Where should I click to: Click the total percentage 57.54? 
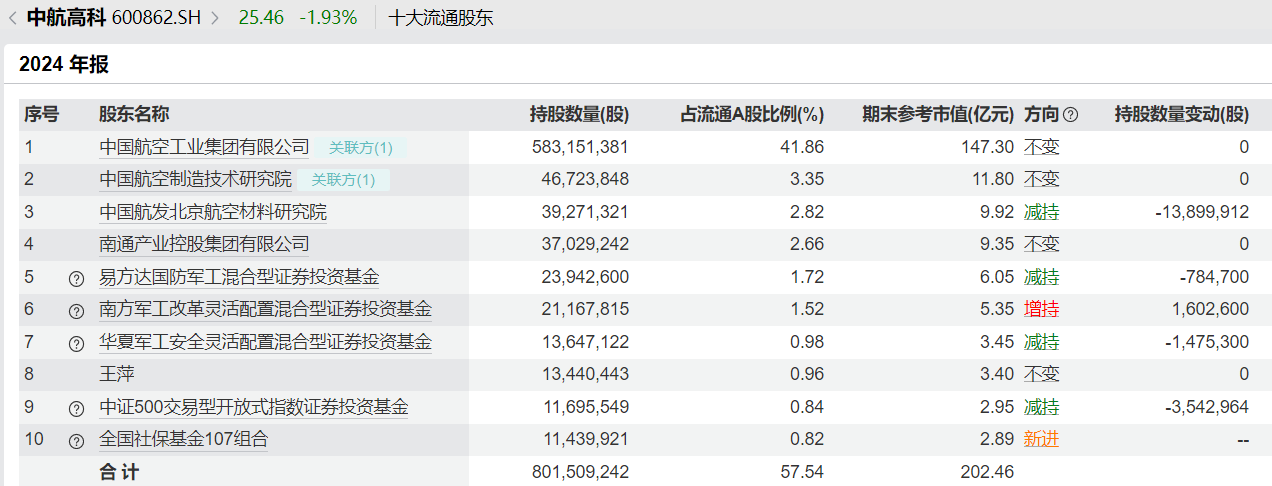[x=804, y=471]
